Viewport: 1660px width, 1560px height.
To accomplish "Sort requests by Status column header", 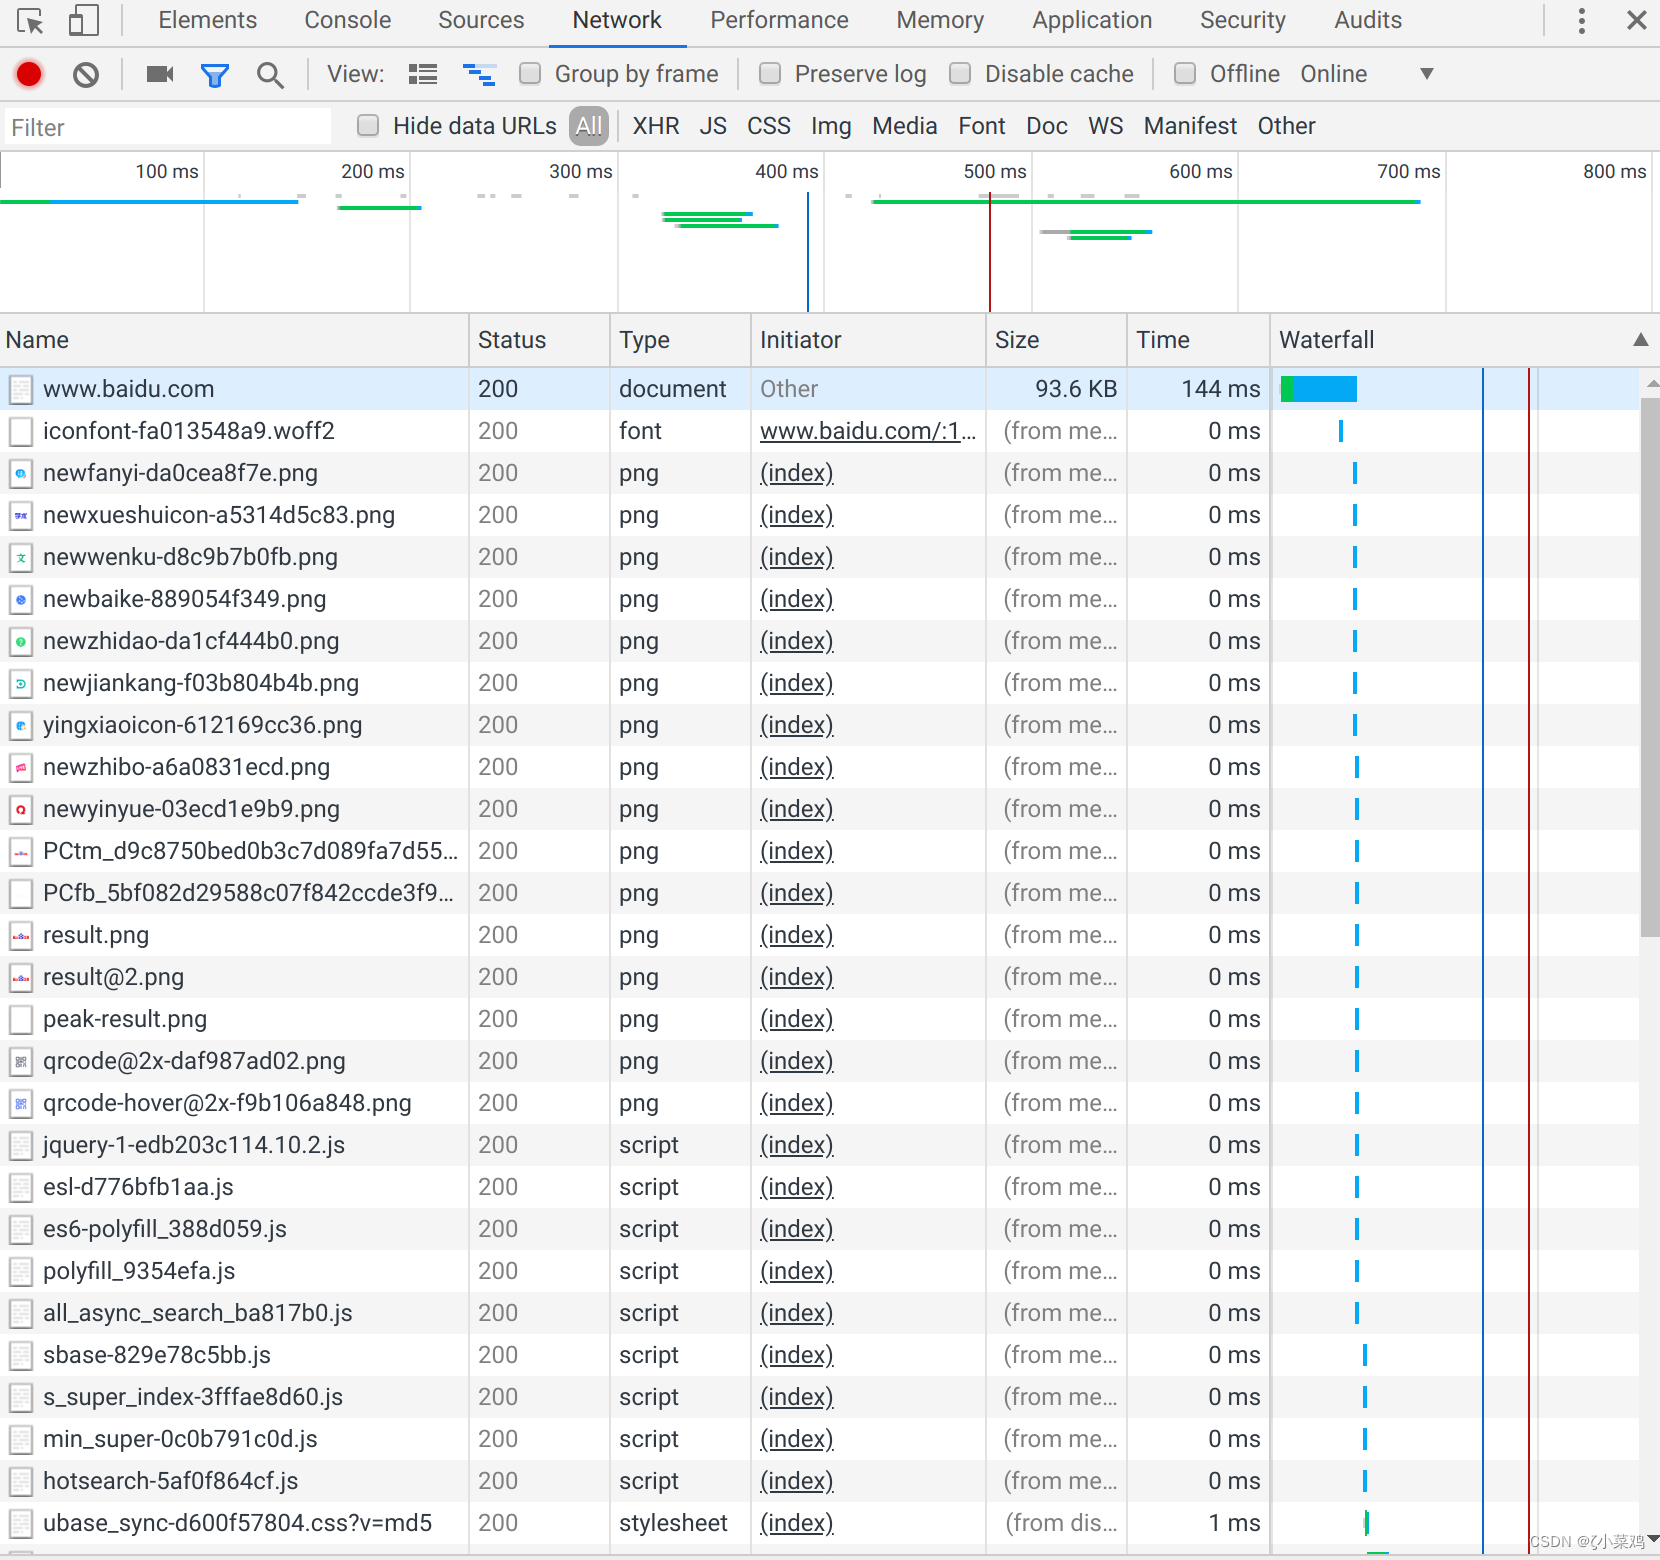I will (x=539, y=340).
